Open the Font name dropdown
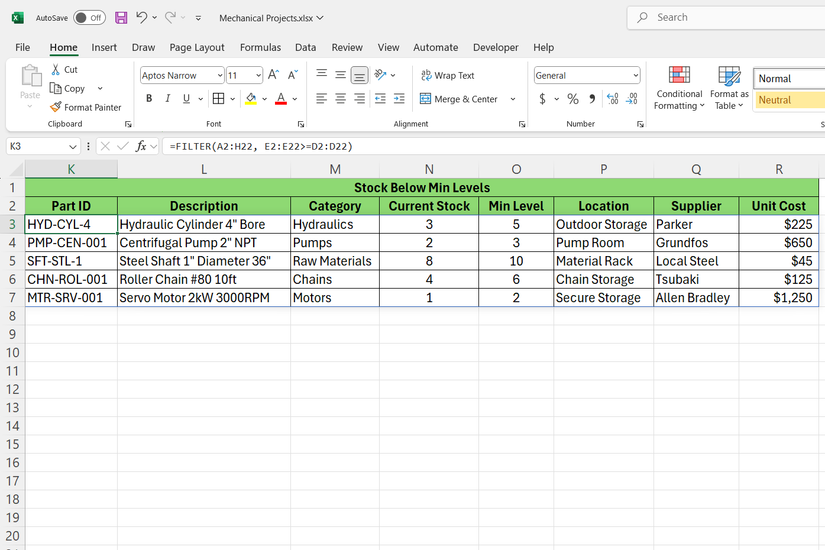The image size is (825, 550). point(220,76)
